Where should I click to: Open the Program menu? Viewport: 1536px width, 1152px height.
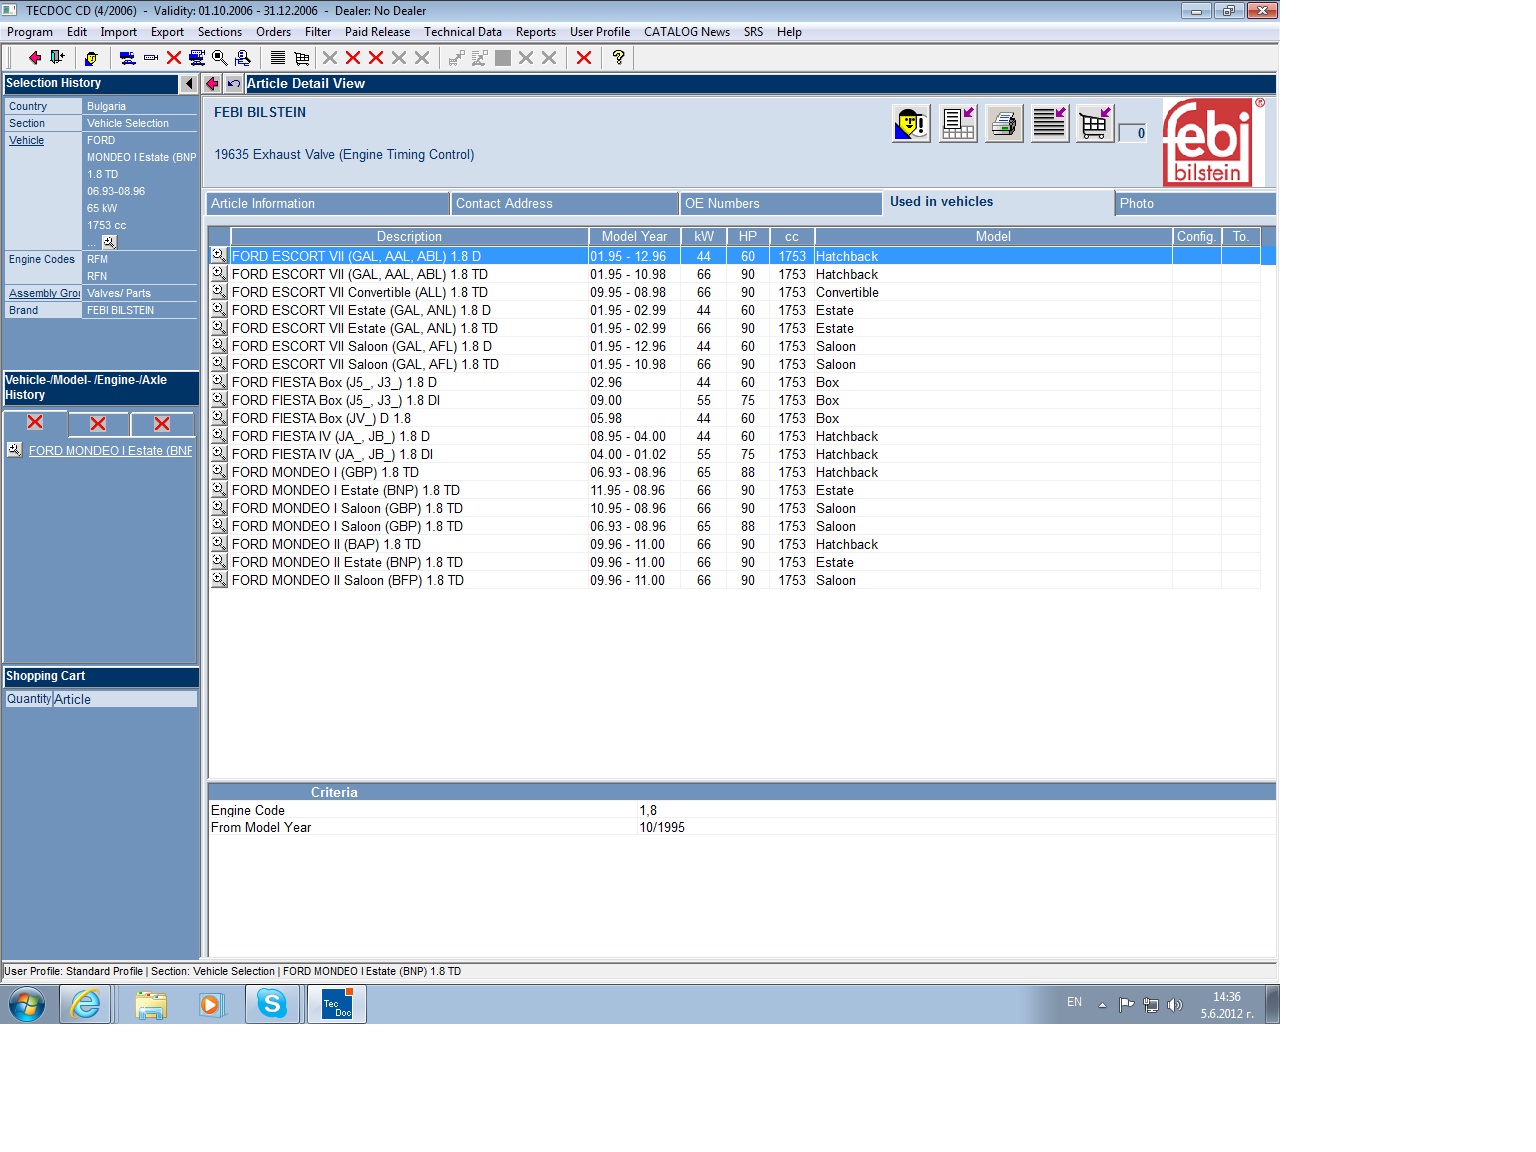(30, 32)
